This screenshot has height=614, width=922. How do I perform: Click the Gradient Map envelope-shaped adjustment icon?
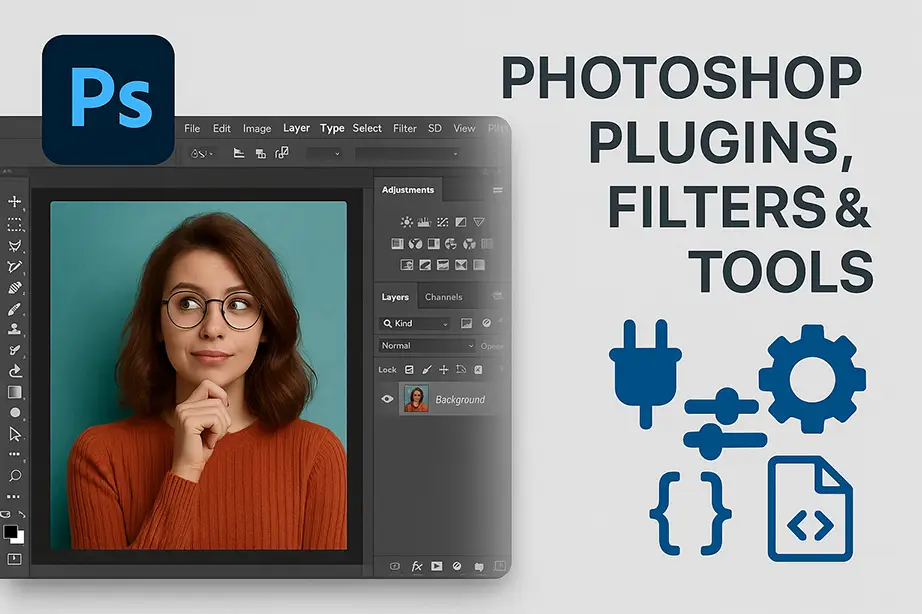(x=461, y=265)
